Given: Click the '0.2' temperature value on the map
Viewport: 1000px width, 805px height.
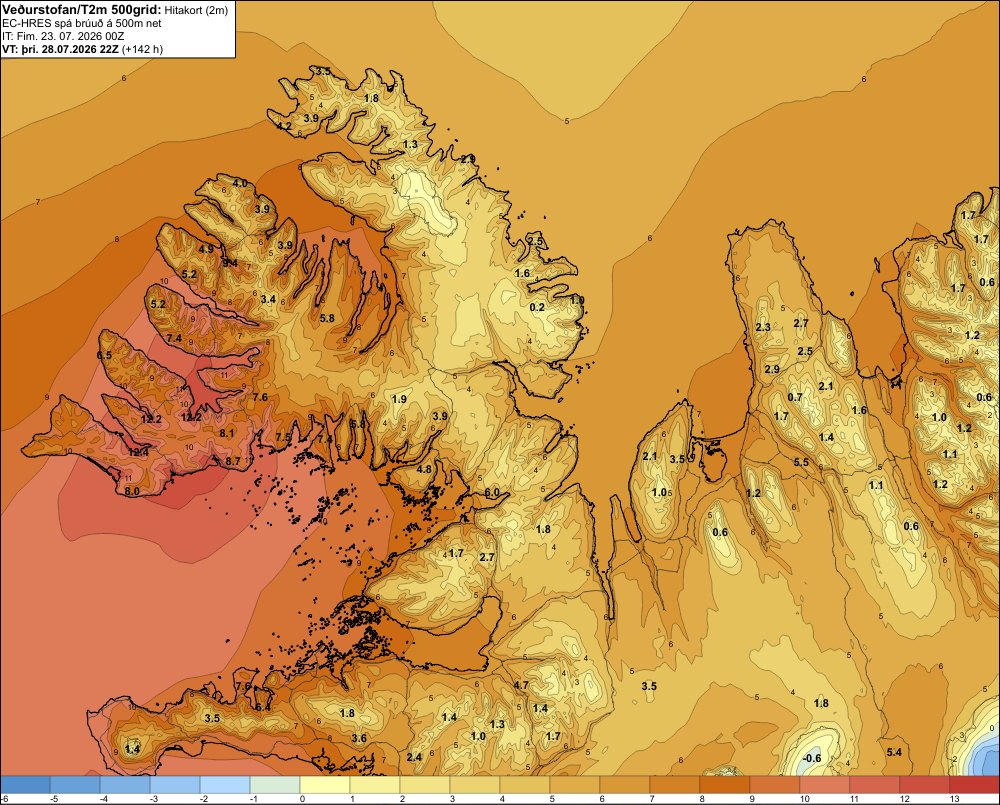Looking at the screenshot, I should point(537,307).
